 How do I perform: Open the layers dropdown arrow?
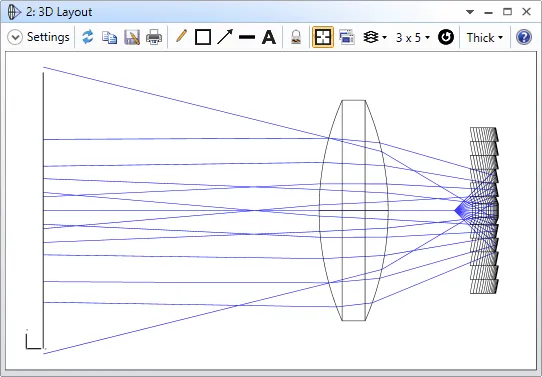click(x=384, y=37)
